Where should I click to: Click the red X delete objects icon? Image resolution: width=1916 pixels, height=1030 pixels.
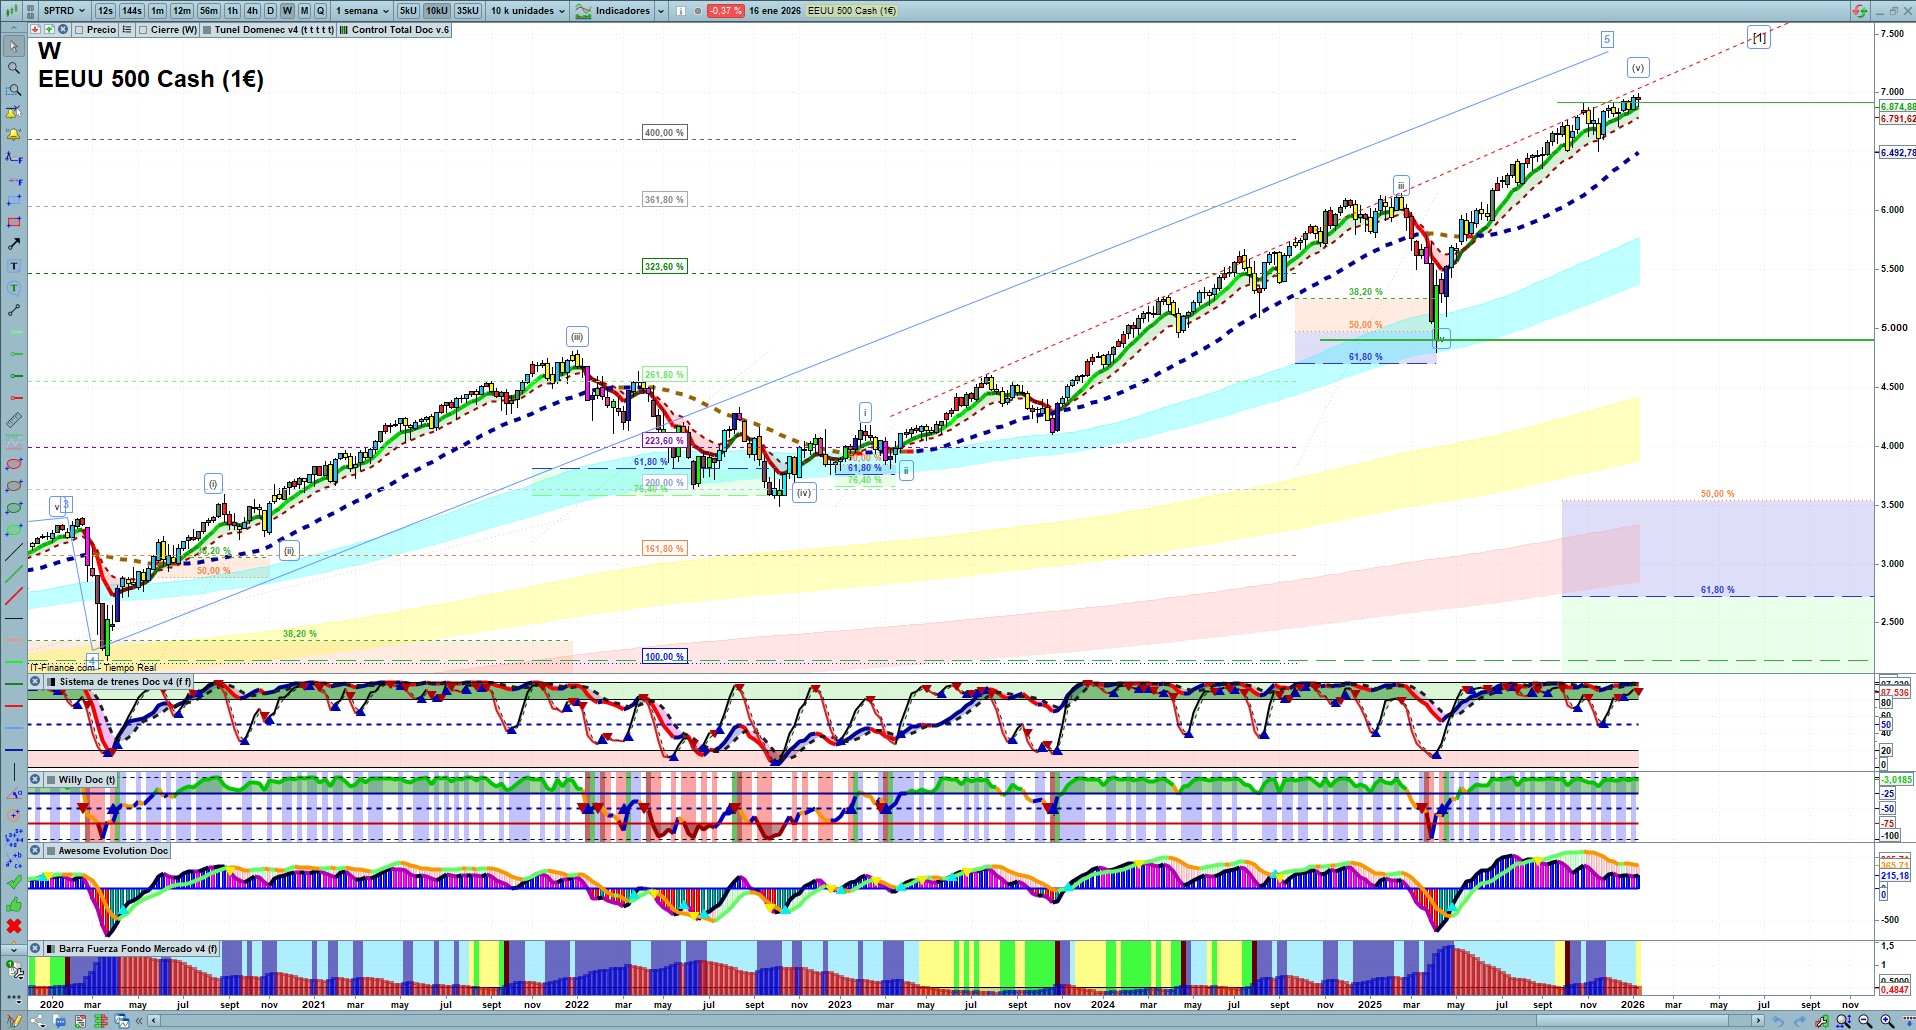click(x=14, y=926)
